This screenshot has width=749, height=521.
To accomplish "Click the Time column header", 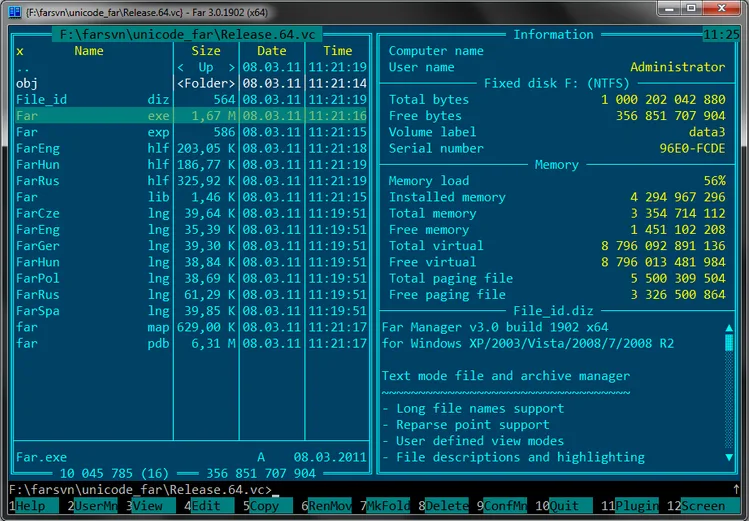I will (x=338, y=51).
